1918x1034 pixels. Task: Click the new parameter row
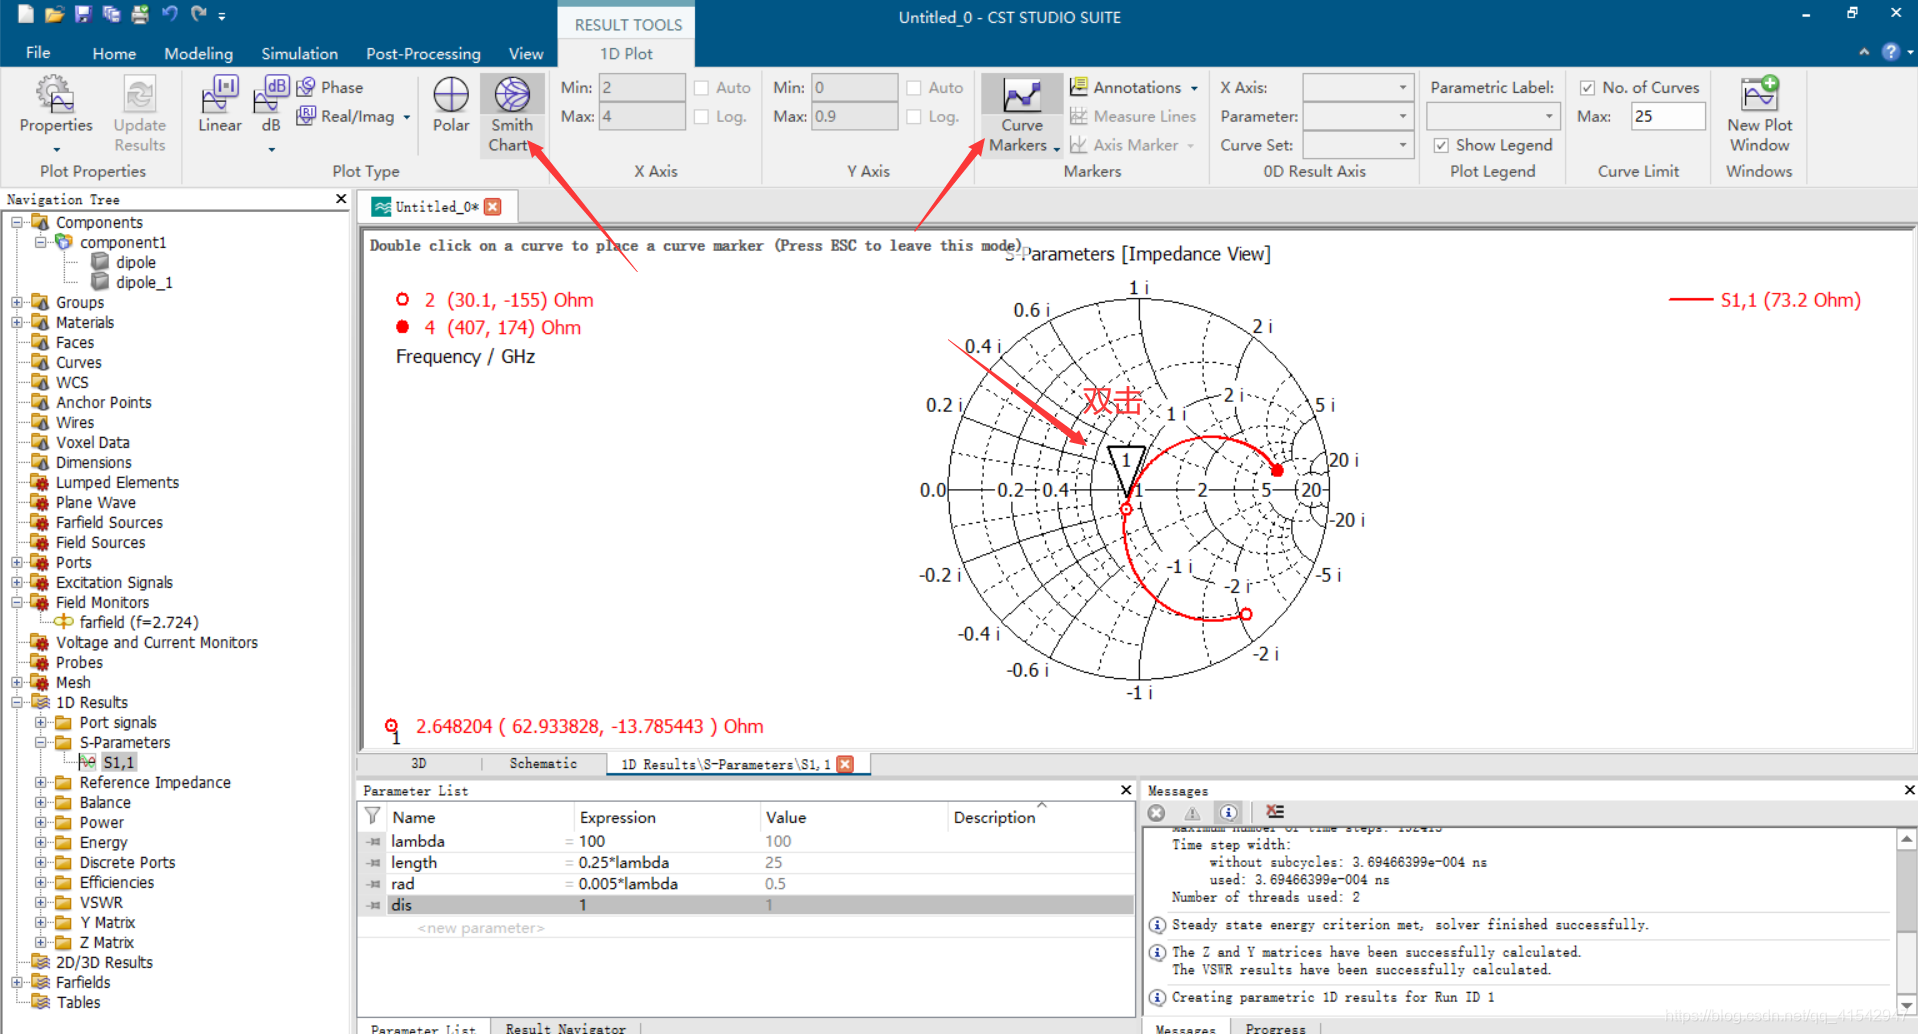click(745, 928)
